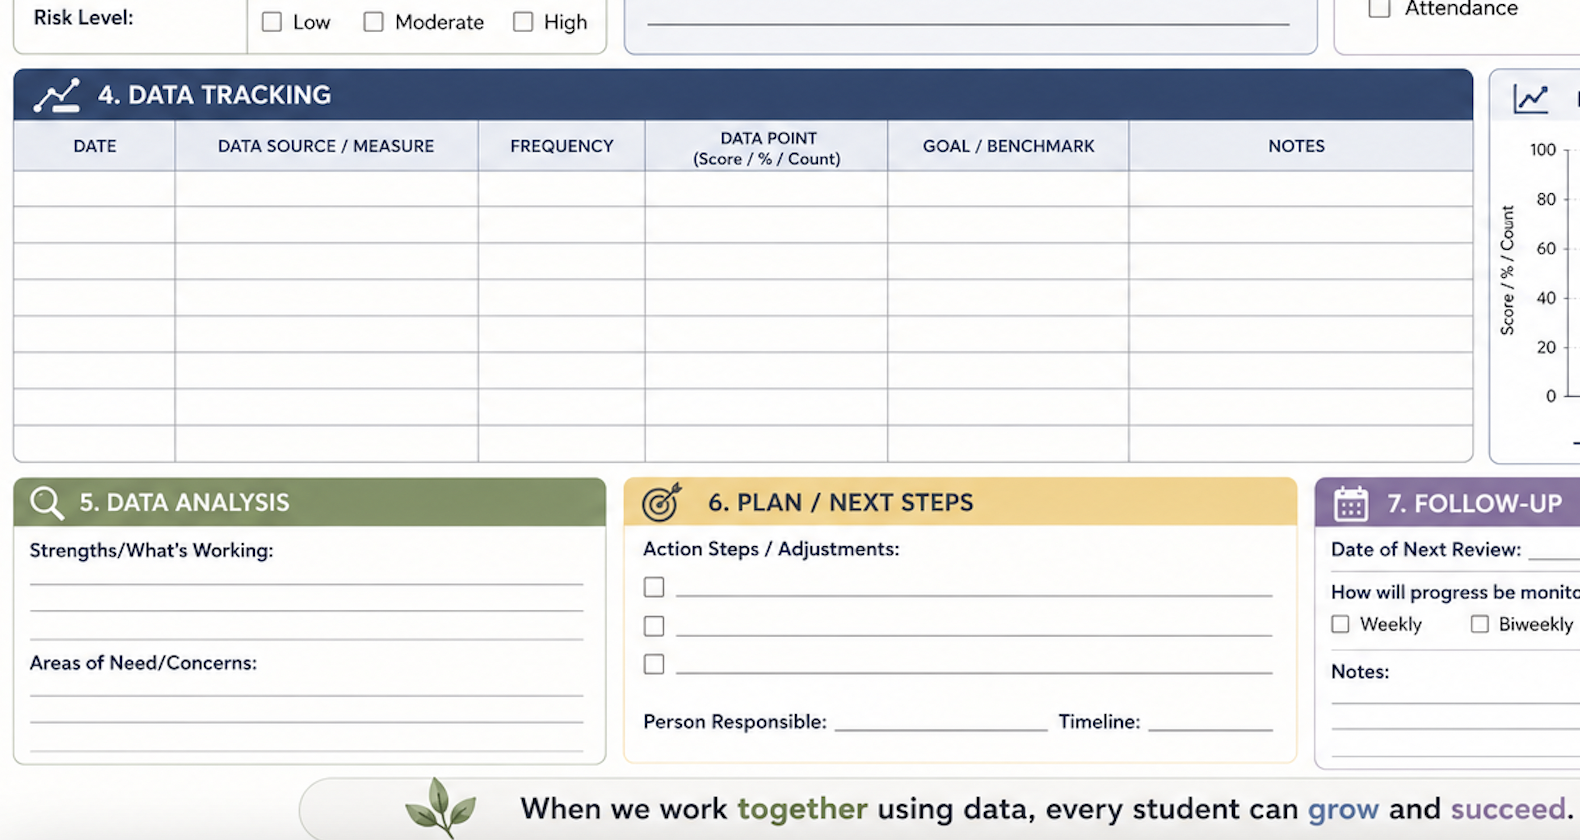
Task: Tick the High risk level checkbox
Action: tap(523, 22)
